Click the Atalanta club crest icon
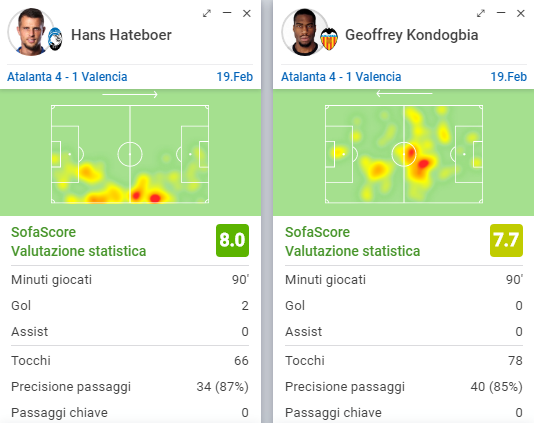Image resolution: width=534 pixels, height=423 pixels. coord(55,39)
